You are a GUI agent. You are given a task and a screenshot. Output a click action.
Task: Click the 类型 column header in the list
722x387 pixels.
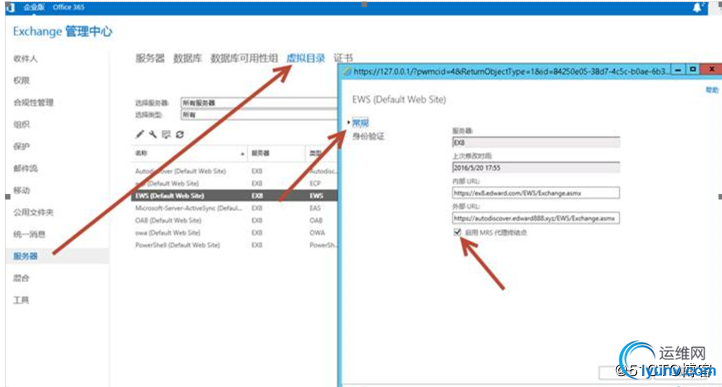click(x=321, y=153)
